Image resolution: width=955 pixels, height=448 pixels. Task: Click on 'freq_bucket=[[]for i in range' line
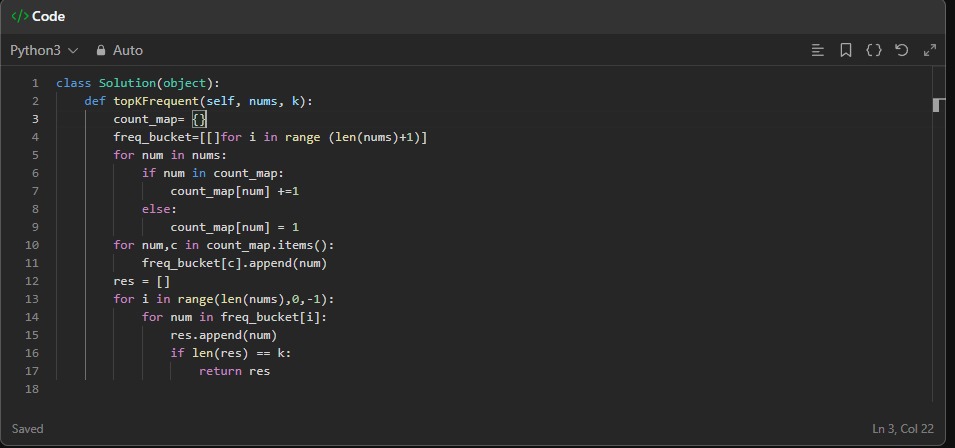[x=270, y=137]
